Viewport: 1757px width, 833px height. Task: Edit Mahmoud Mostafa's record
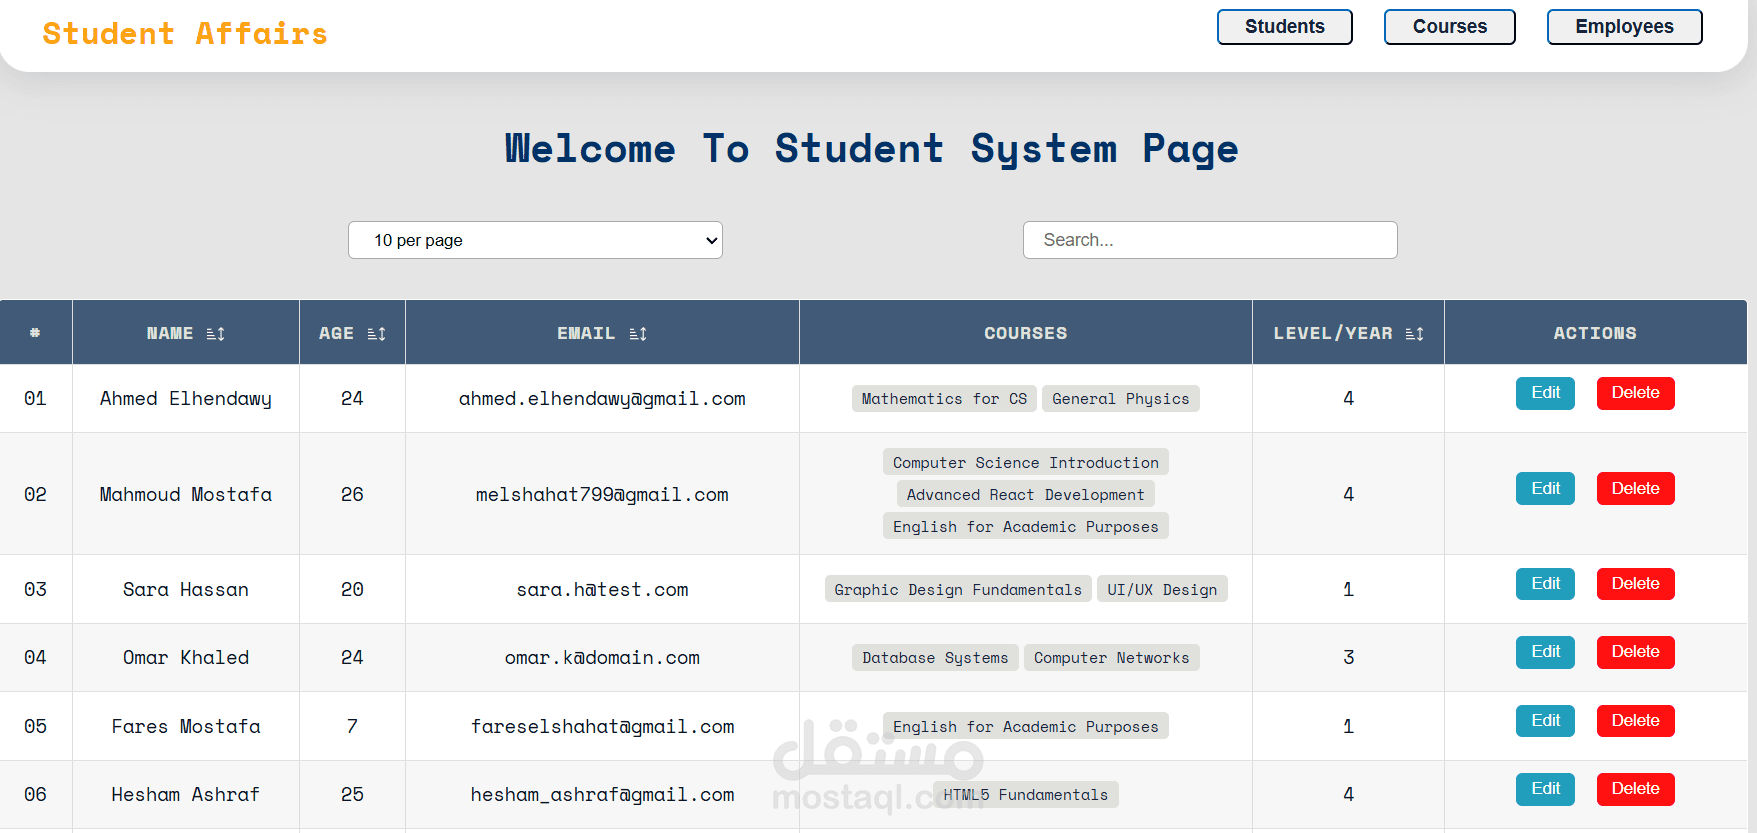tap(1545, 489)
